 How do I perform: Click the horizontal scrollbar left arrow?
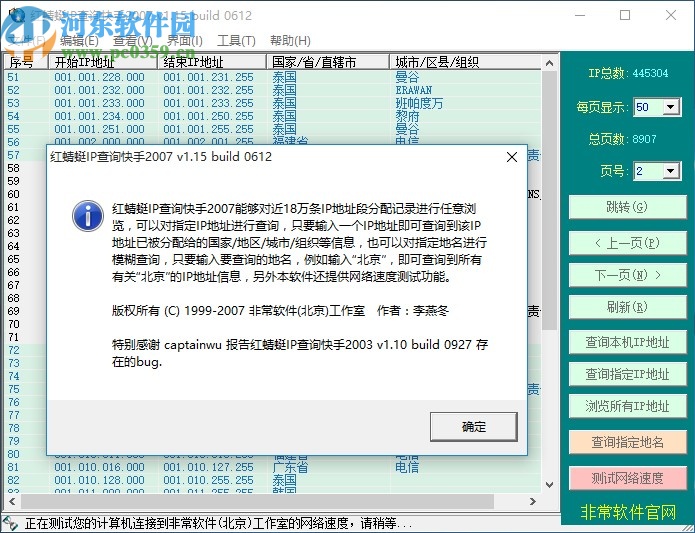(12, 501)
